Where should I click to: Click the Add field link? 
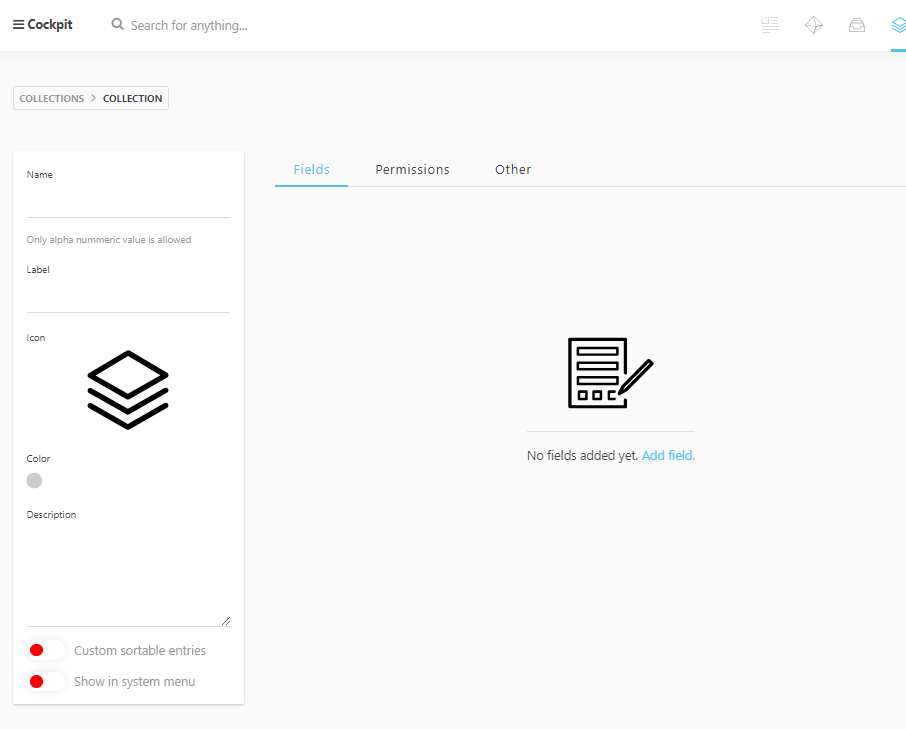point(668,455)
